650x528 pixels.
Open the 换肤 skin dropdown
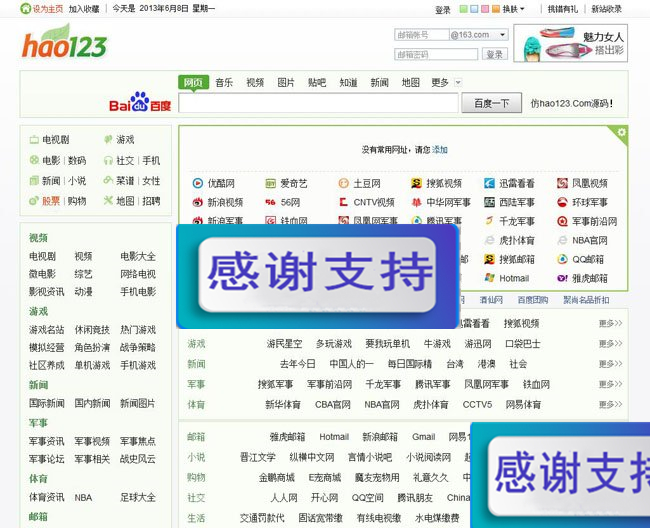(513, 9)
